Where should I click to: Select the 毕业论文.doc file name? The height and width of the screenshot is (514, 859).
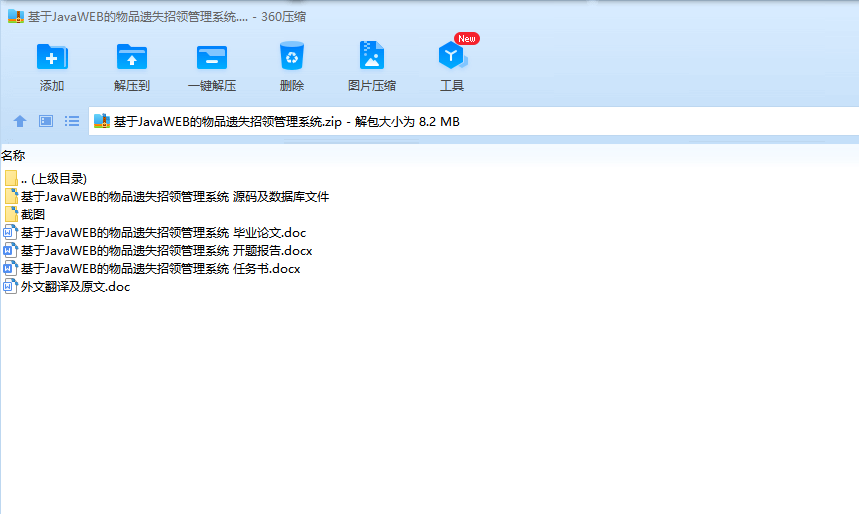(x=163, y=233)
